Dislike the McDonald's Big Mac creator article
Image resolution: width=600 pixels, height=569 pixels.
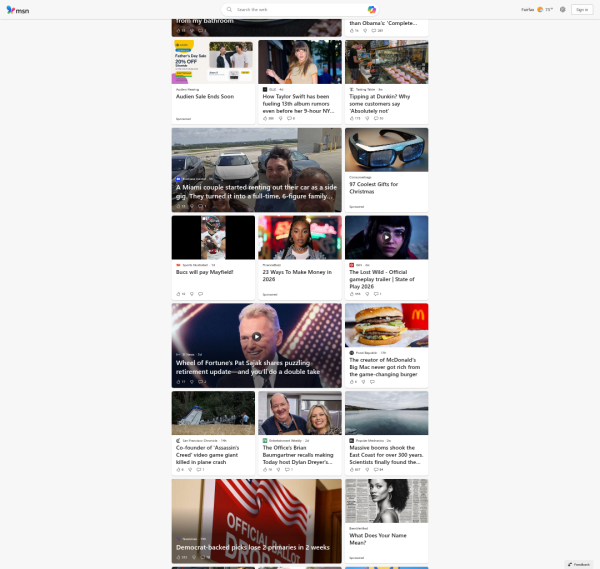(x=363, y=382)
